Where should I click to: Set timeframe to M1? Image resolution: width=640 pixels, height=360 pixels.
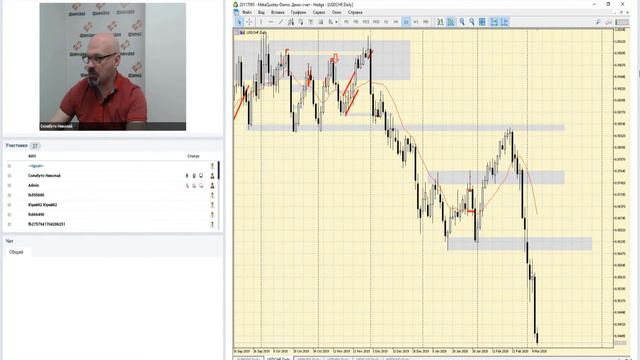coord(347,22)
